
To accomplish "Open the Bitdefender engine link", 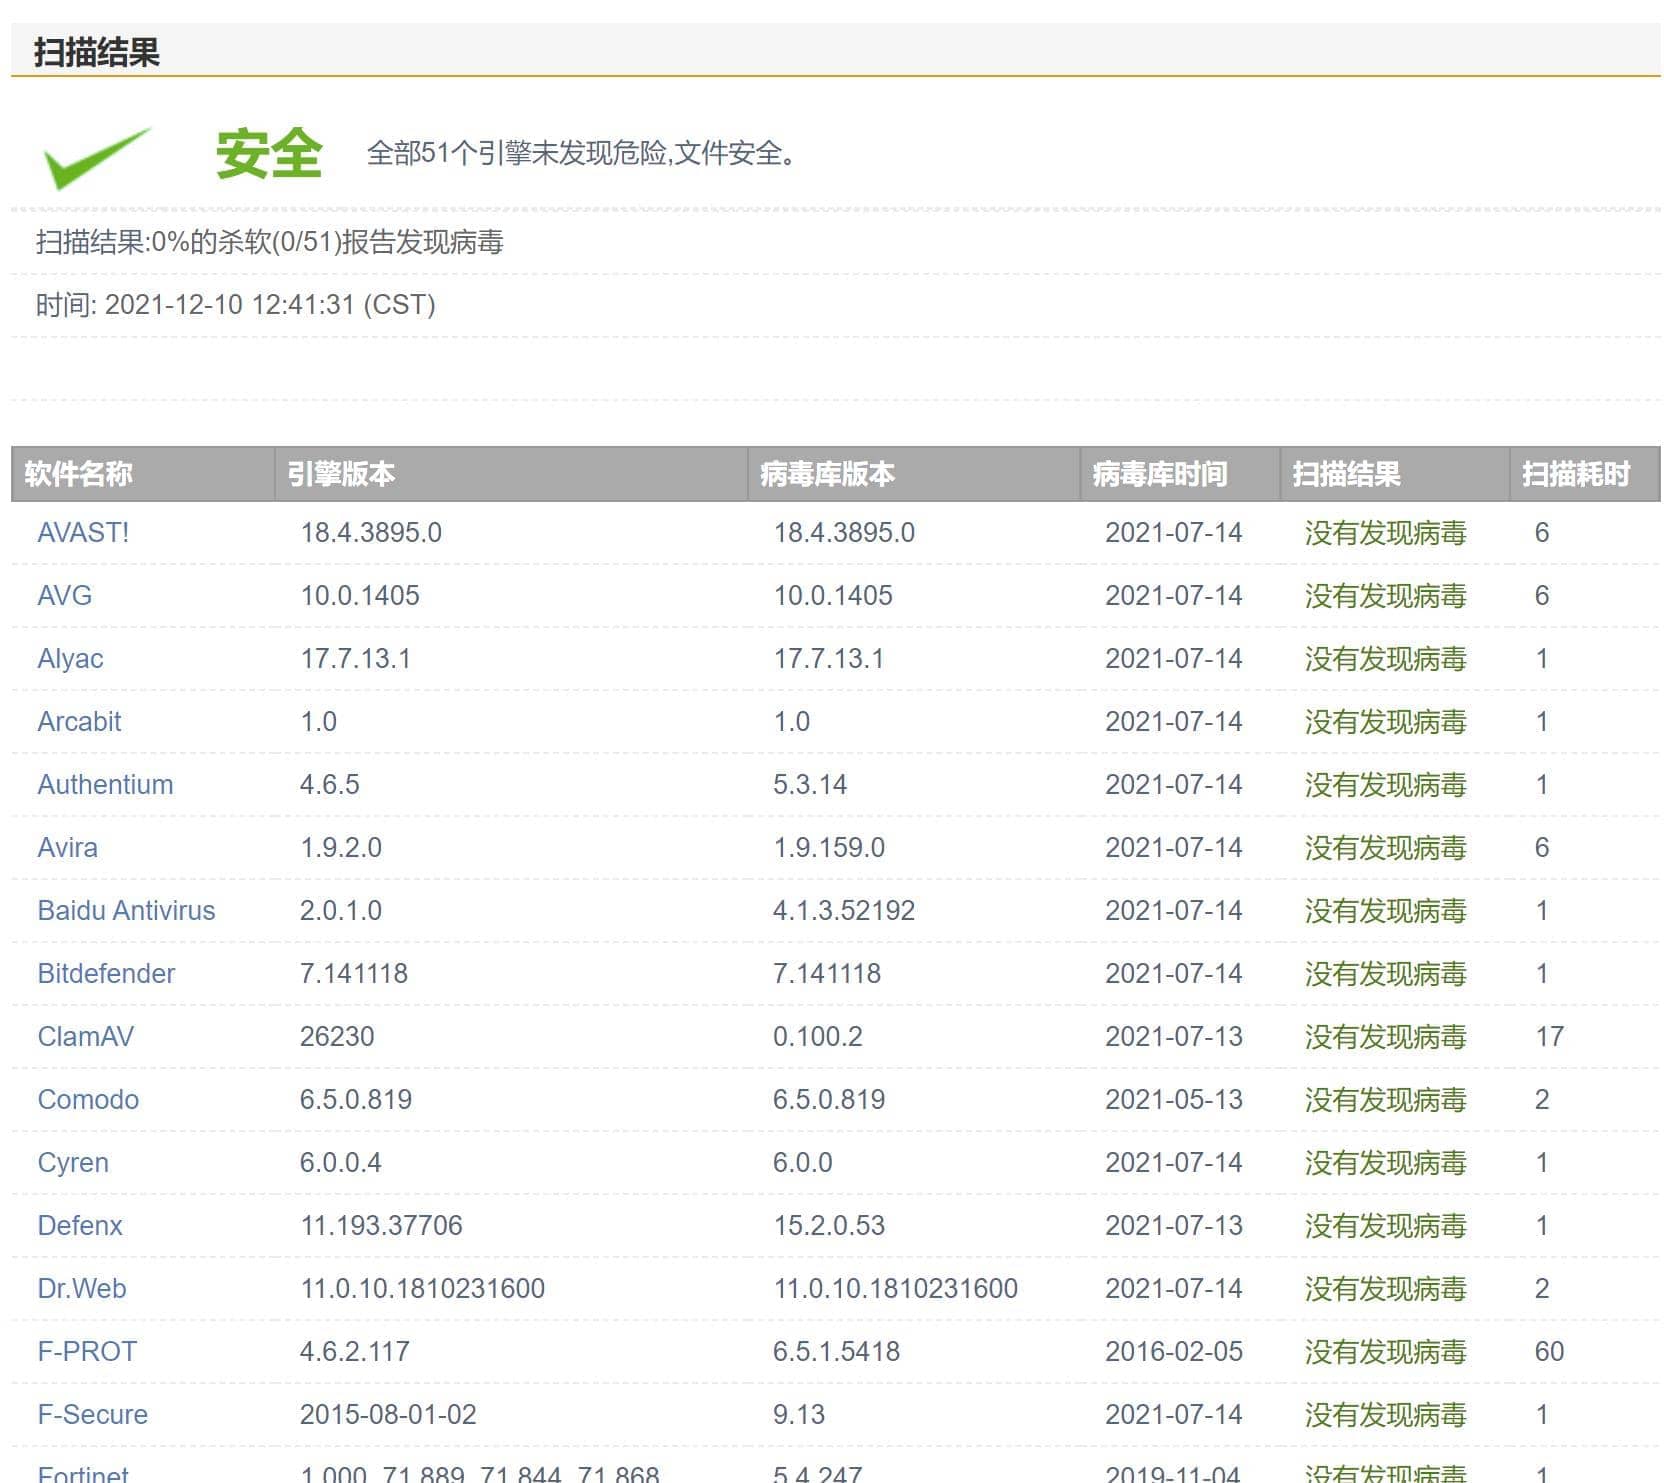I will pyautogui.click(x=106, y=973).
